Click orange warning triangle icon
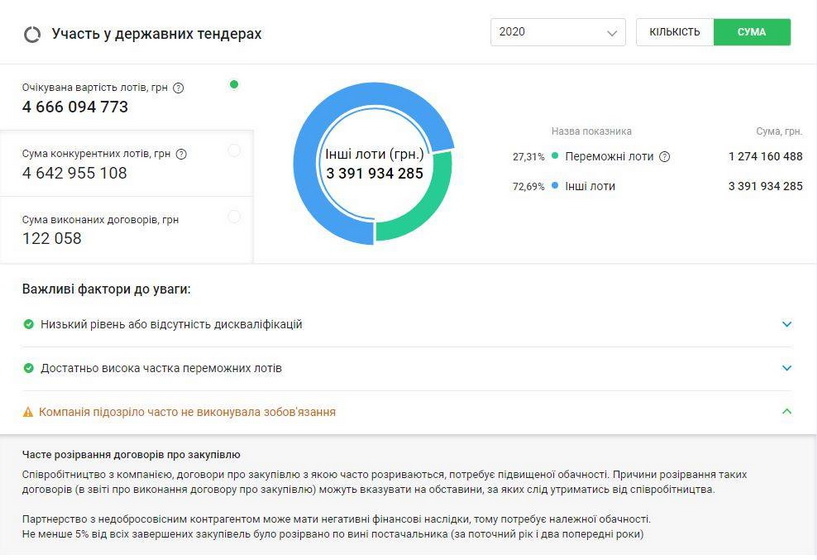Screen dimensions: 817x560 pos(28,412)
